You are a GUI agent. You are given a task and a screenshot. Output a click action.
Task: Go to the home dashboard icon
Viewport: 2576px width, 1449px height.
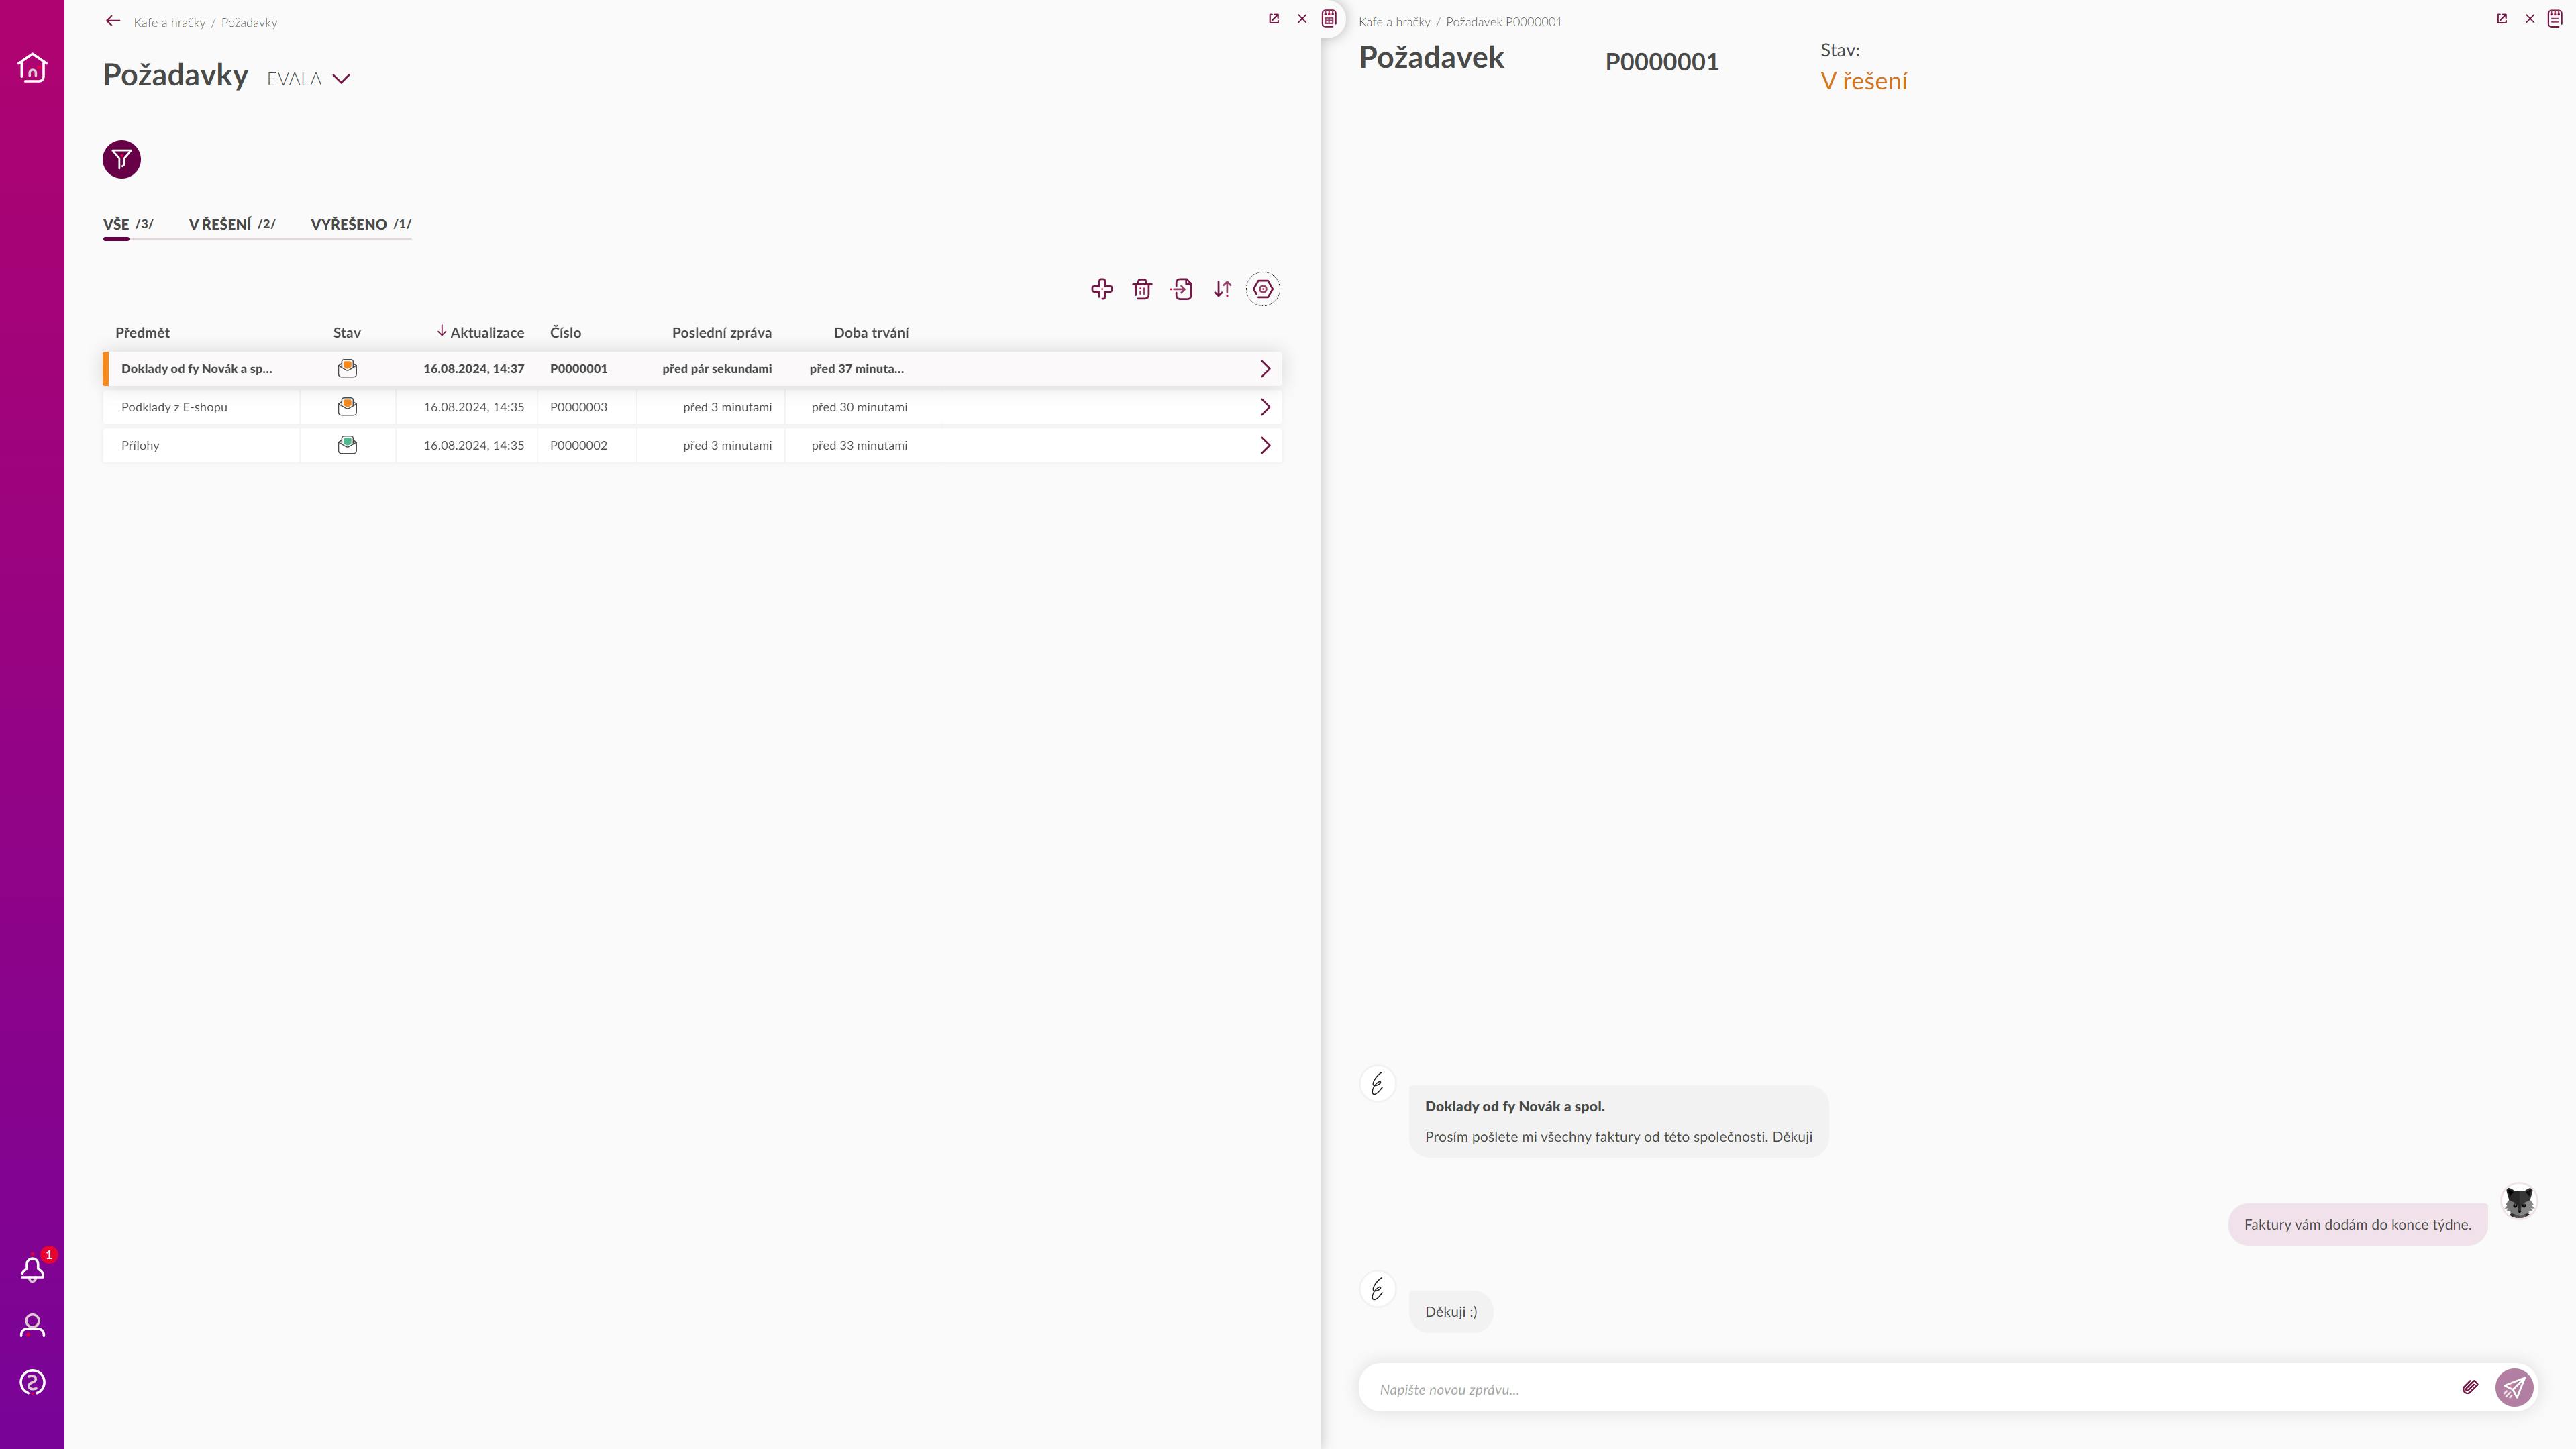click(x=32, y=68)
